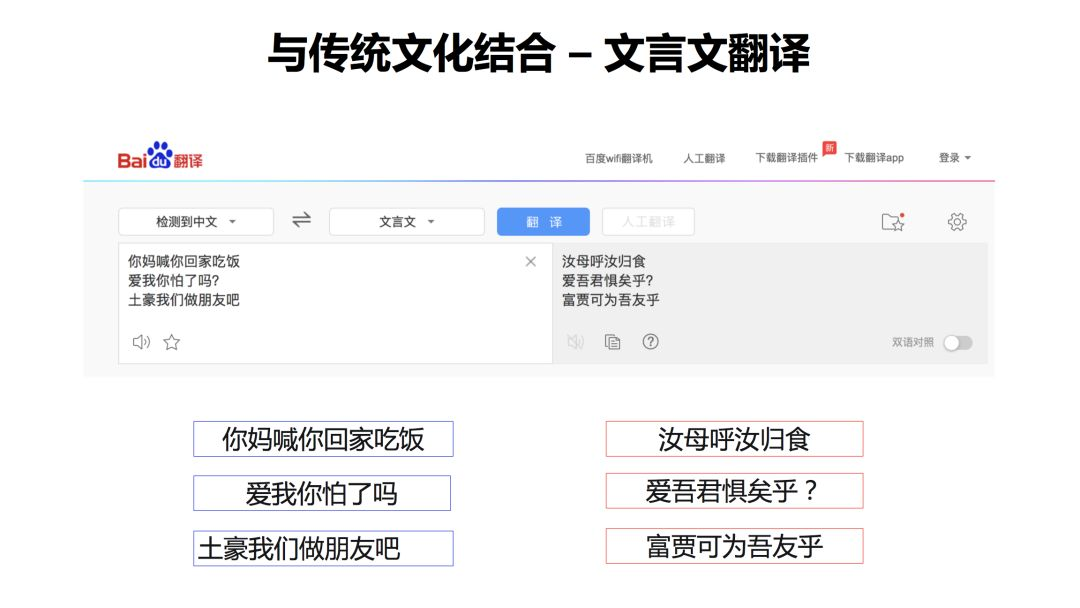The image size is (1080, 608).
Task: Click the translated result text 汝母呼汝归食
Action: tap(603, 262)
